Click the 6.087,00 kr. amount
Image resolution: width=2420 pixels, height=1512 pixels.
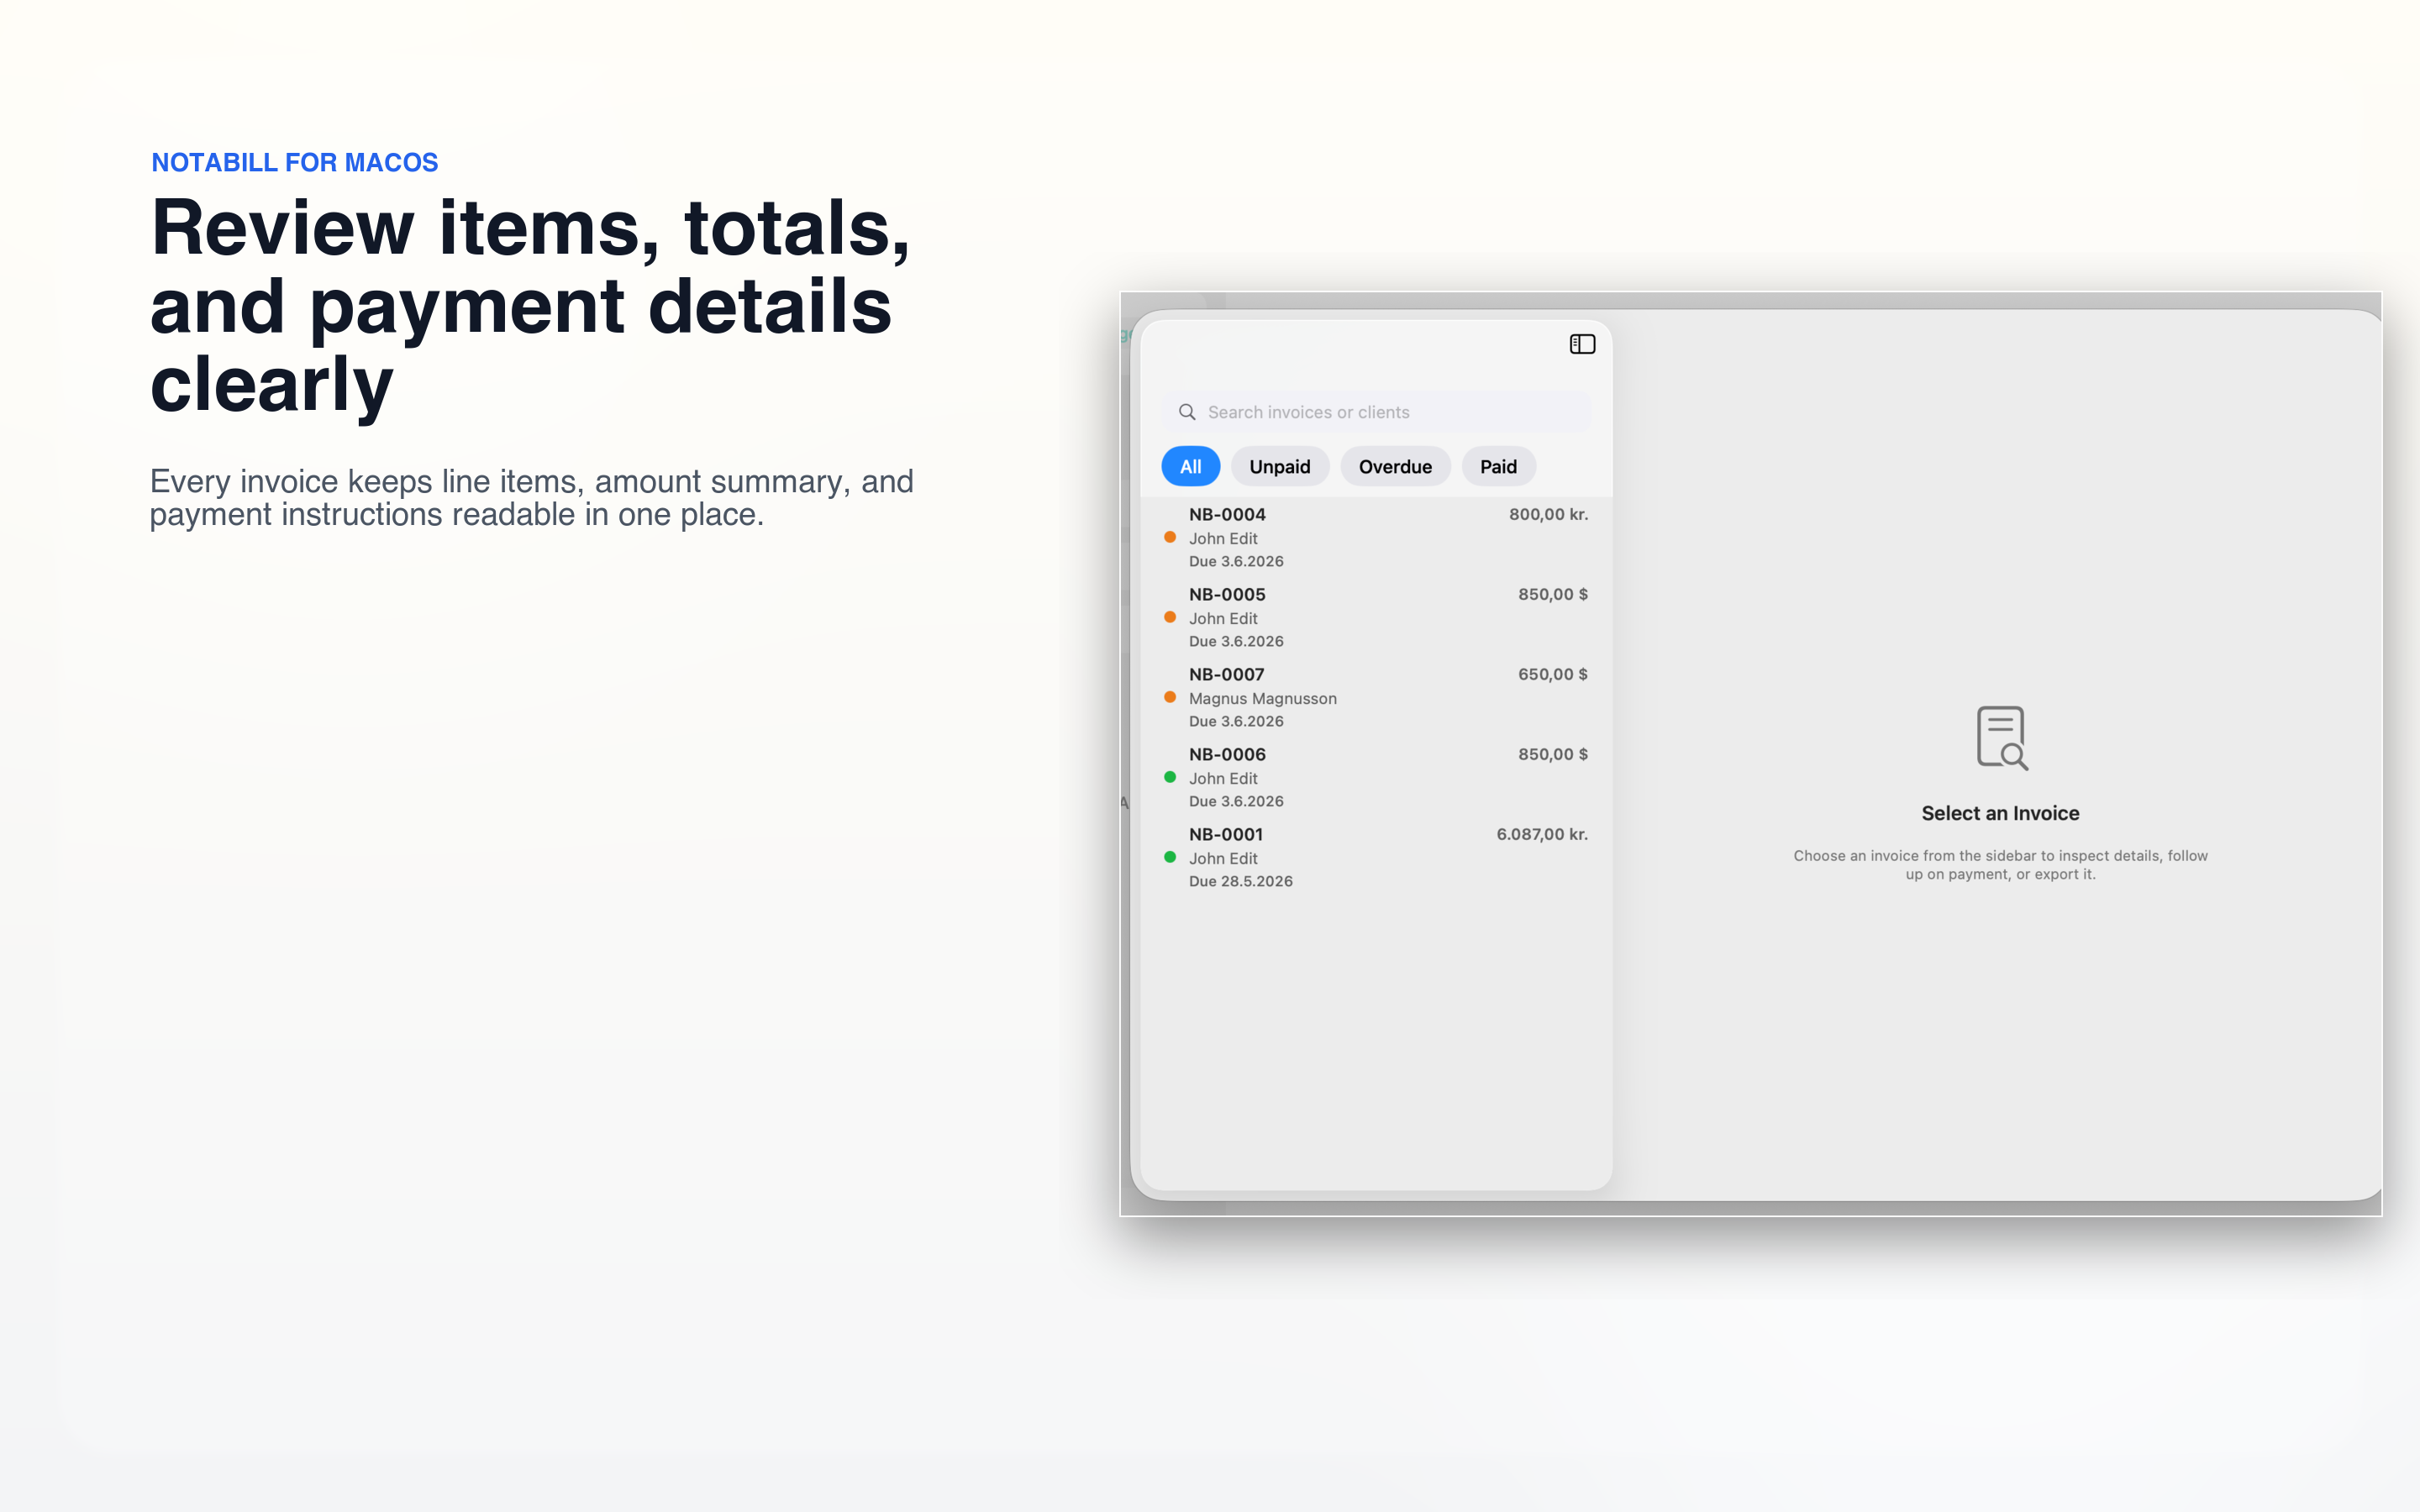(1542, 834)
